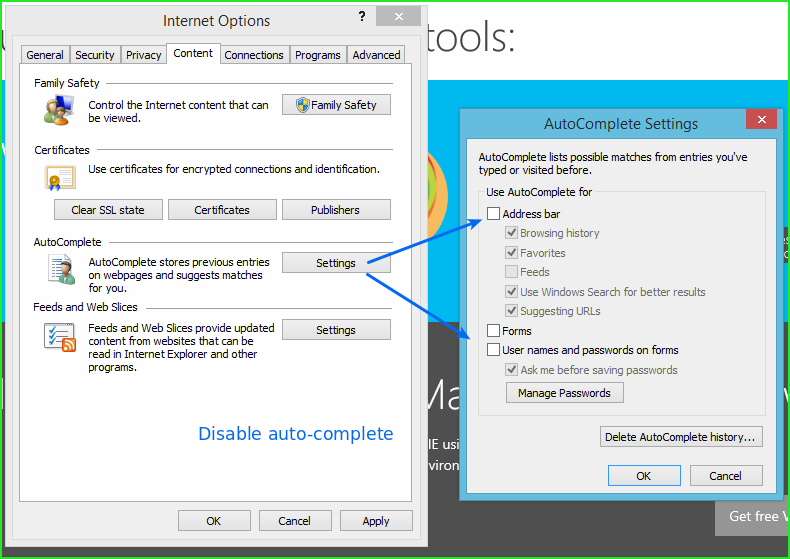Go to the Connections tab
790x559 pixels.
[x=254, y=54]
